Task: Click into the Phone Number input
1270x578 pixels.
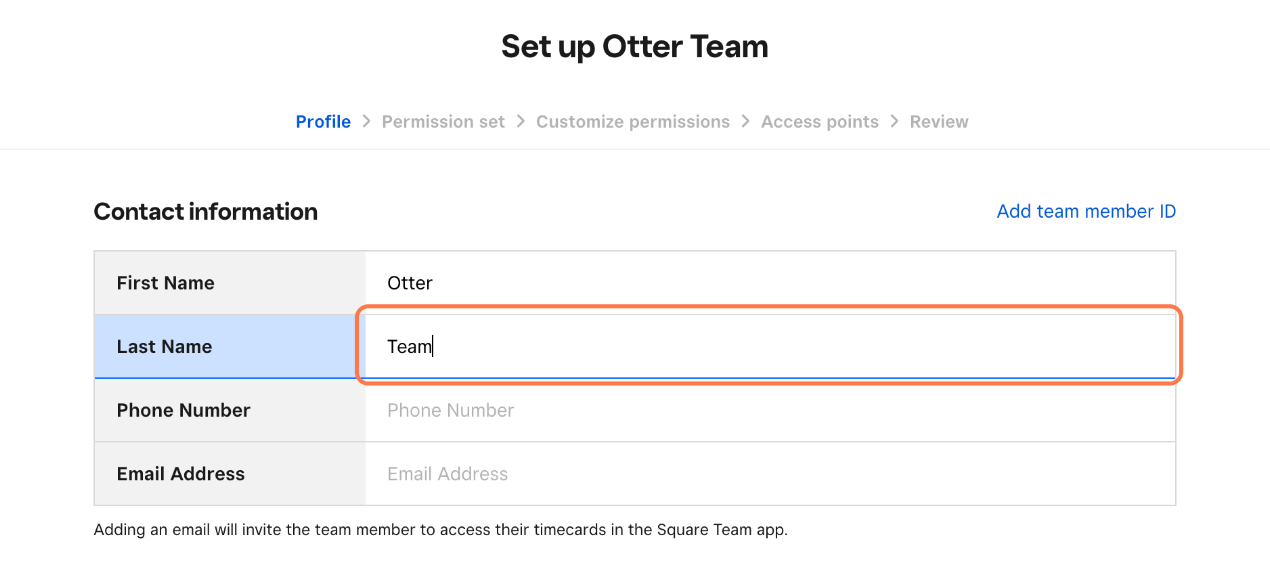Action: [x=770, y=410]
